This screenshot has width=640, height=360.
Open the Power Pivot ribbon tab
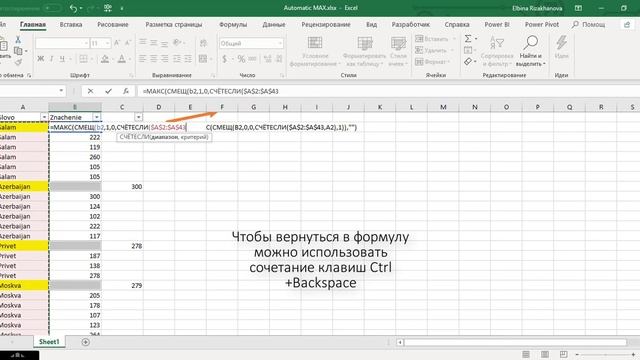(542, 24)
